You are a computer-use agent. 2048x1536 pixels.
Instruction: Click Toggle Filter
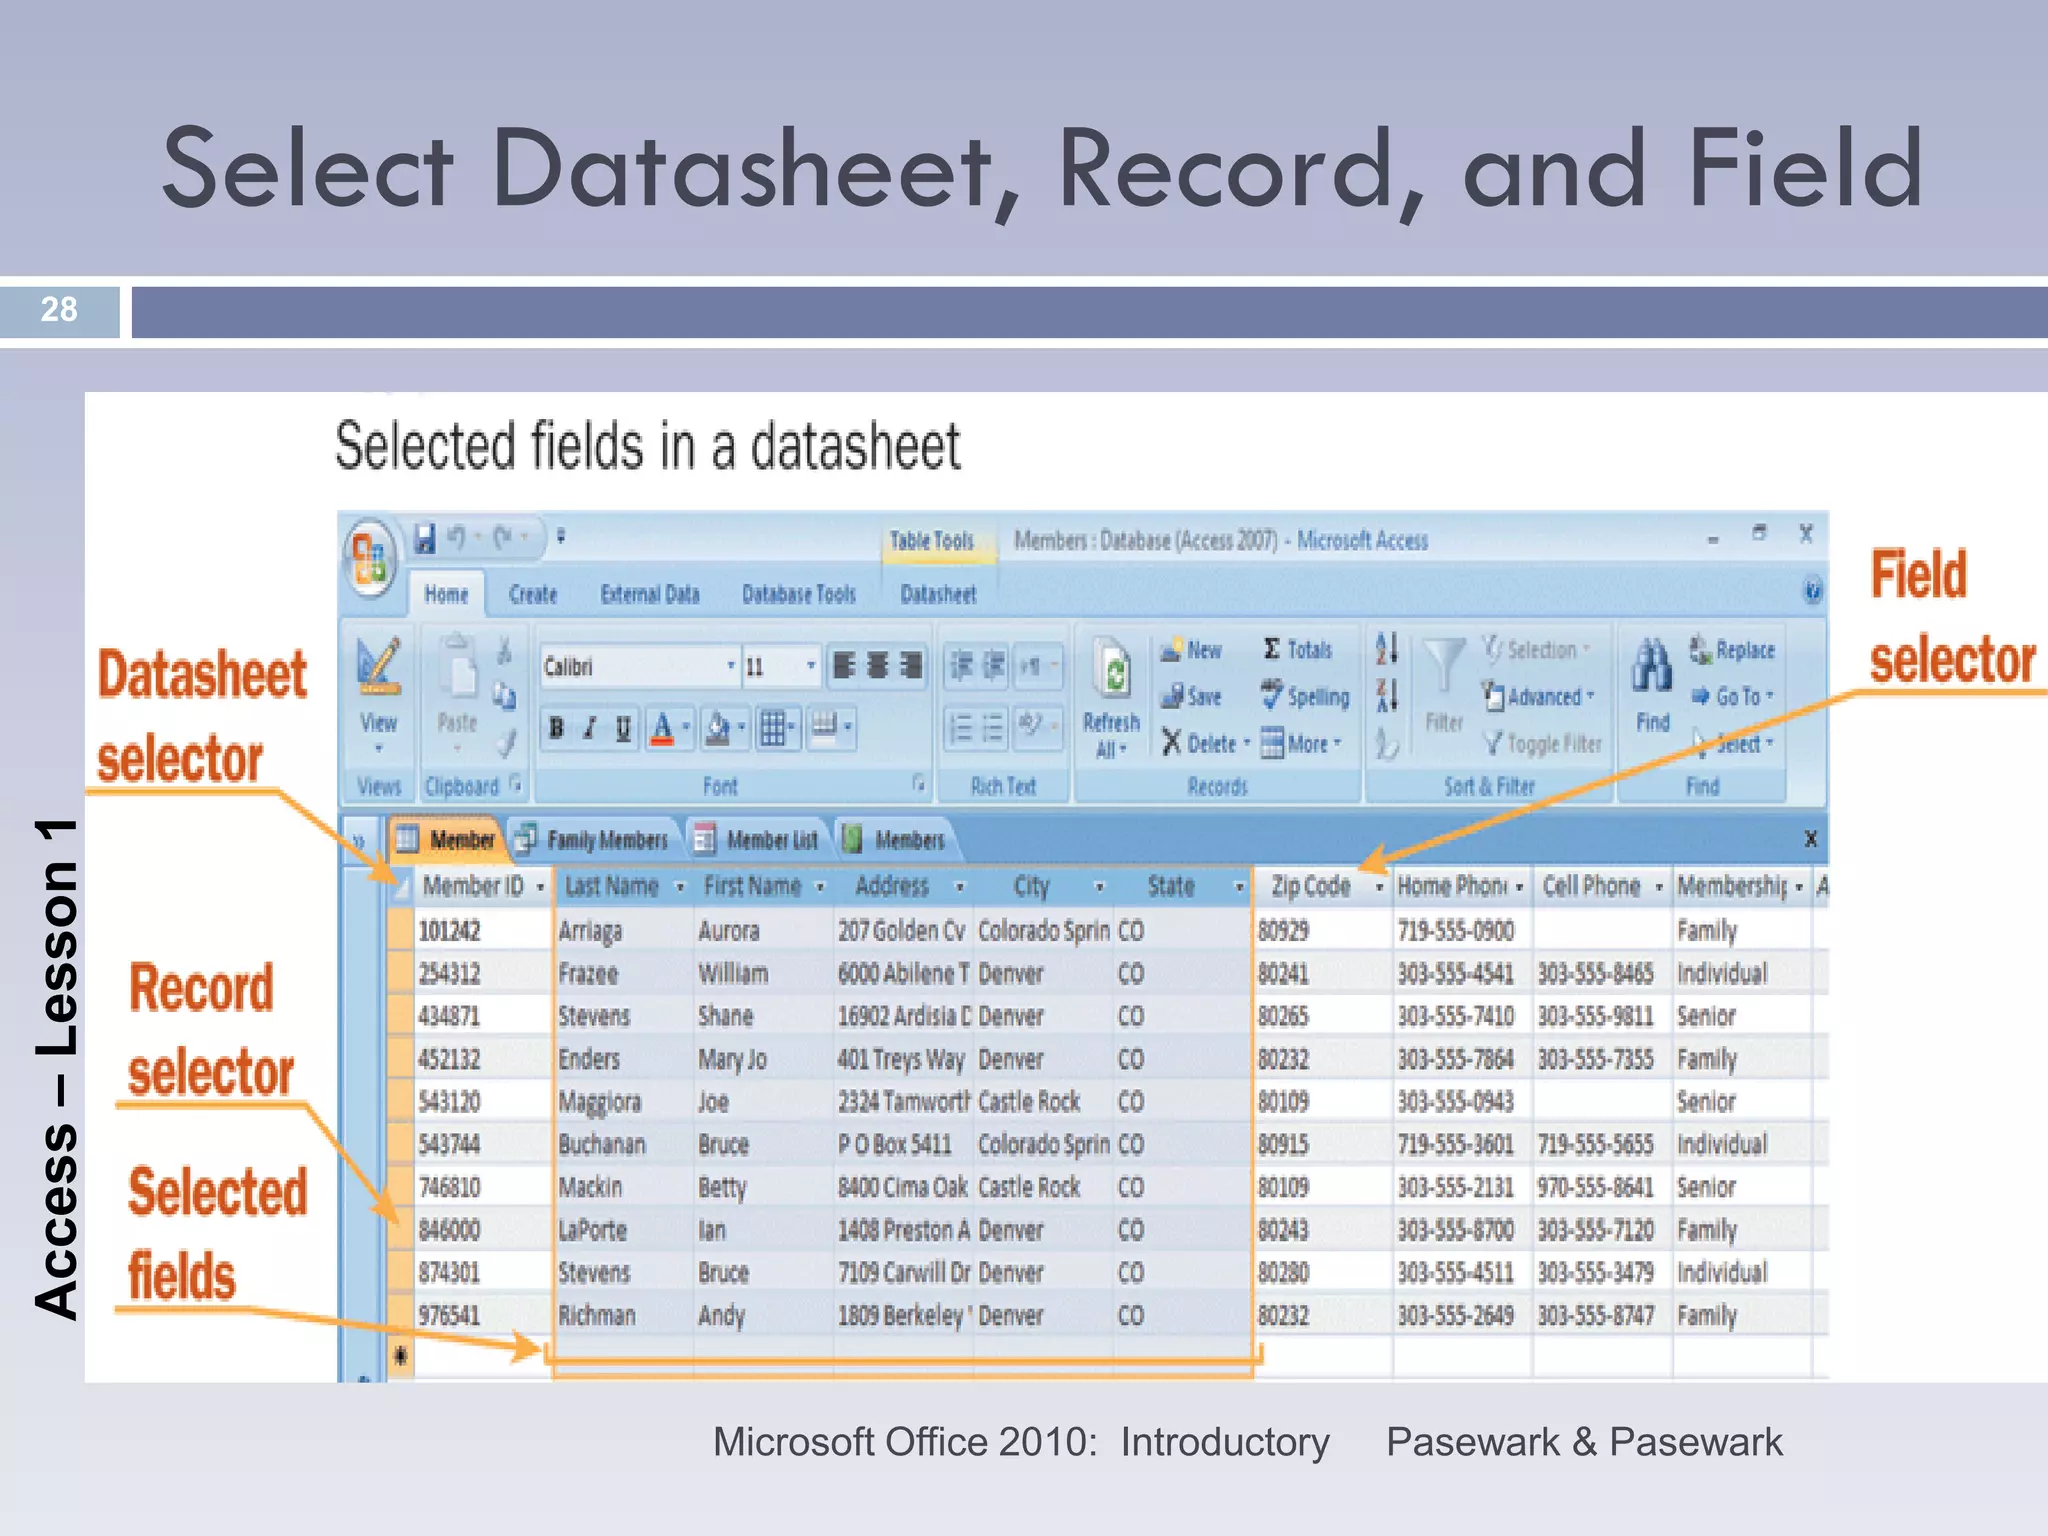(x=1542, y=743)
